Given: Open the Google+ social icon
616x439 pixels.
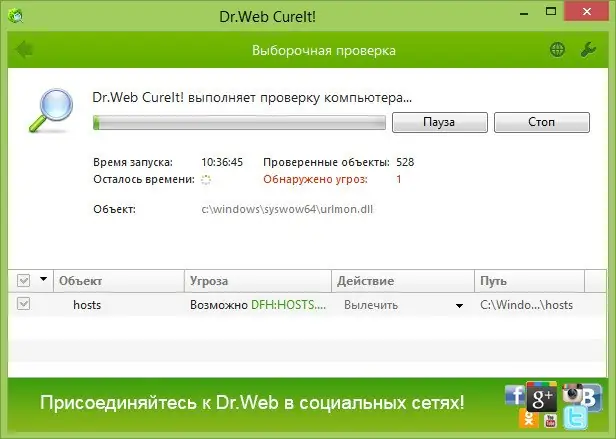Looking at the screenshot, I should coord(542,397).
